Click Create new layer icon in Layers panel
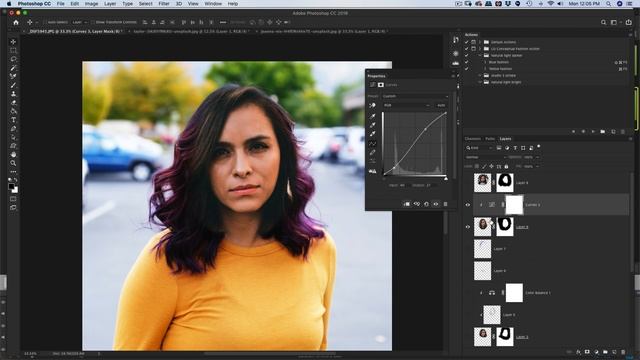This screenshot has height=360, width=640. (614, 352)
